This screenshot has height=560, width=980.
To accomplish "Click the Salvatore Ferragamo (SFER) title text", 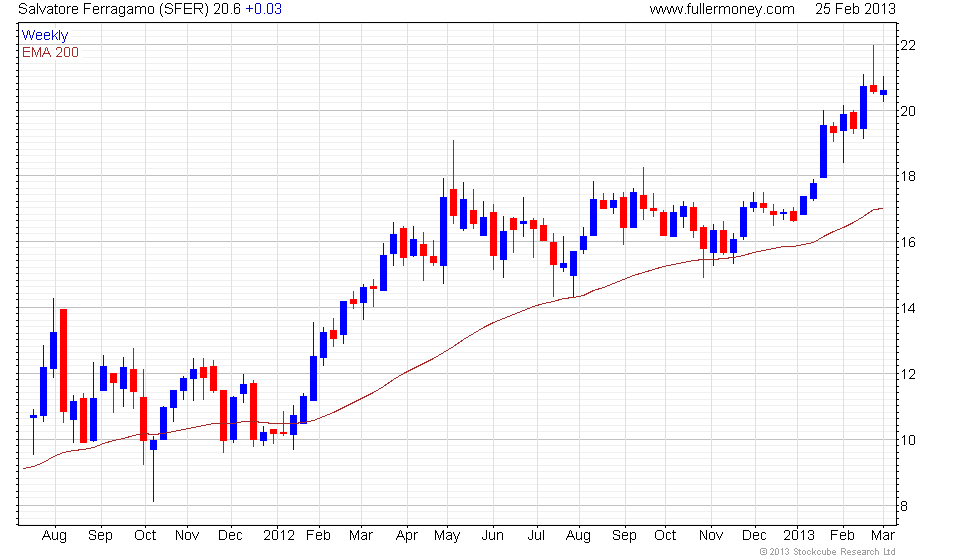I will (x=114, y=9).
